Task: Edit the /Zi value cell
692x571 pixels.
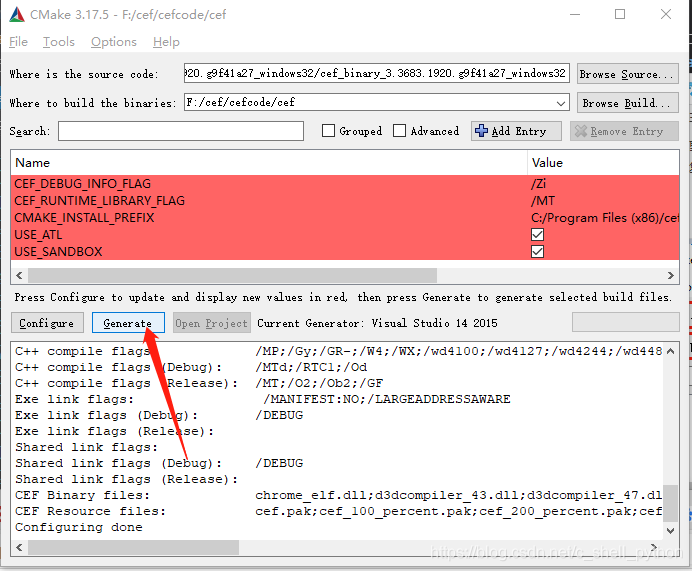Action: 603,184
